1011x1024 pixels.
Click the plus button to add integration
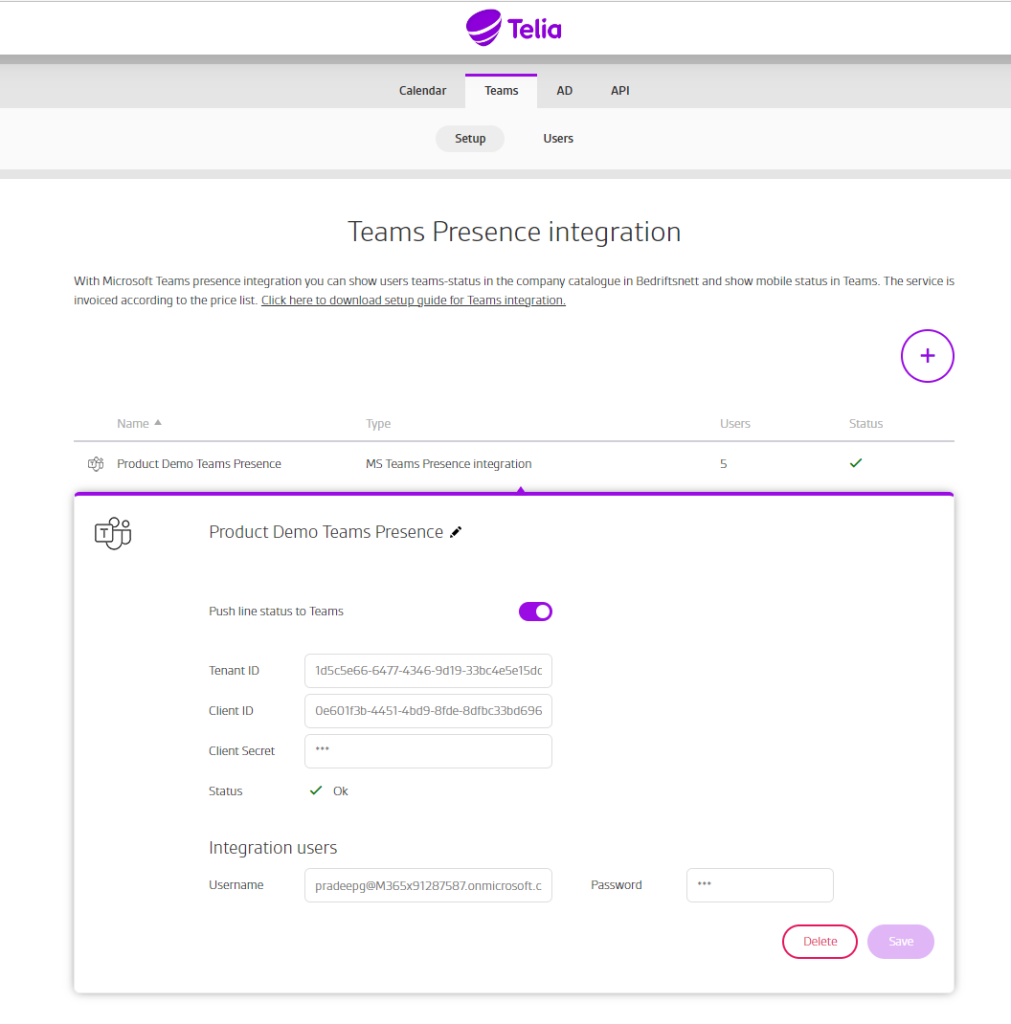(927, 356)
